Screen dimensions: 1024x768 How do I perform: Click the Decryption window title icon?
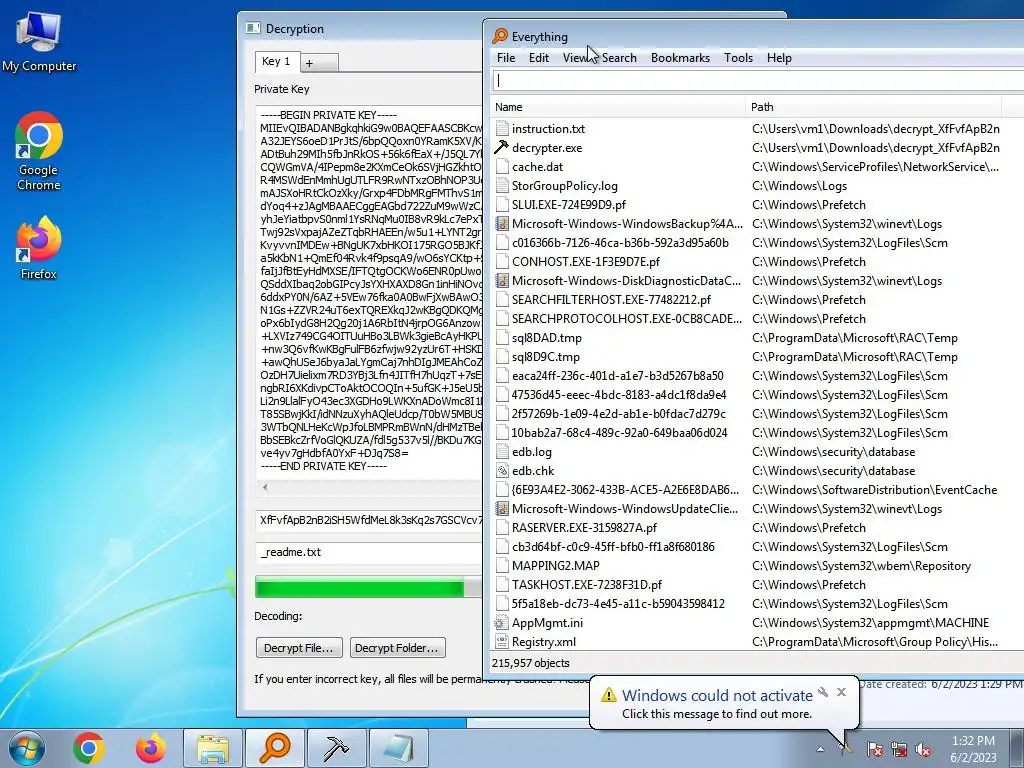(x=253, y=28)
